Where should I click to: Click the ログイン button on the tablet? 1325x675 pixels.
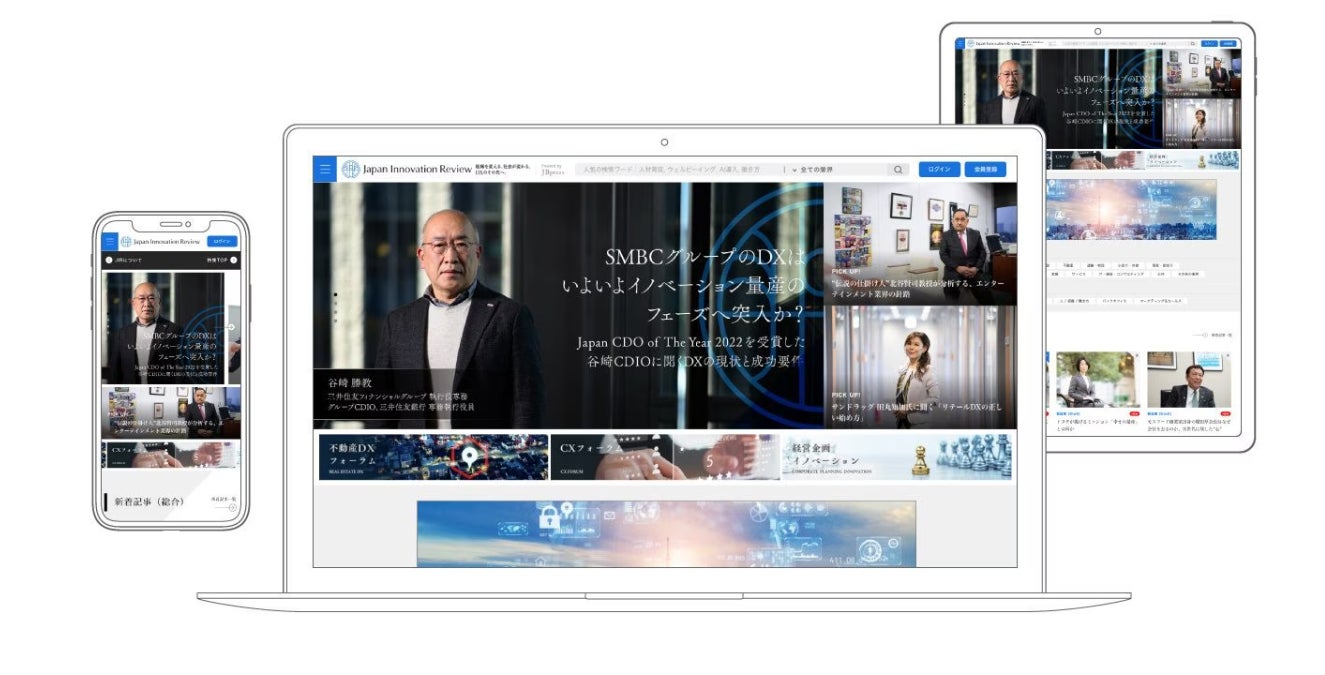1209,44
